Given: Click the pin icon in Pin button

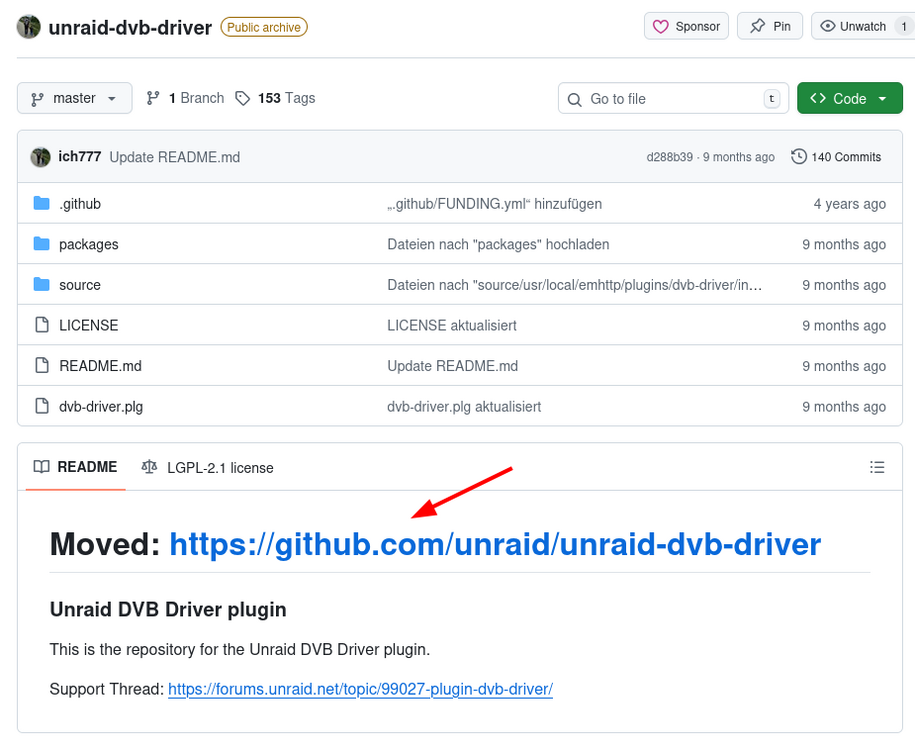Looking at the screenshot, I should click(757, 26).
